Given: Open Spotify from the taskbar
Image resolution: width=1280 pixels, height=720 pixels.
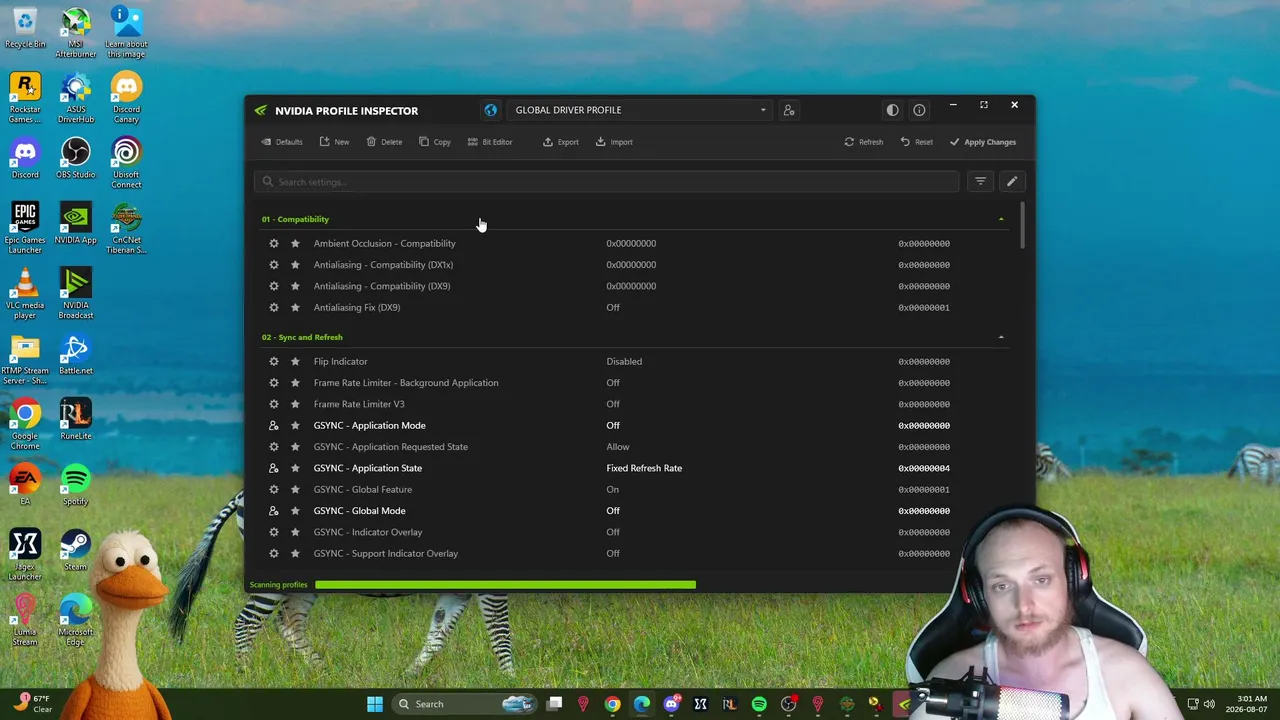Looking at the screenshot, I should pyautogui.click(x=759, y=704).
